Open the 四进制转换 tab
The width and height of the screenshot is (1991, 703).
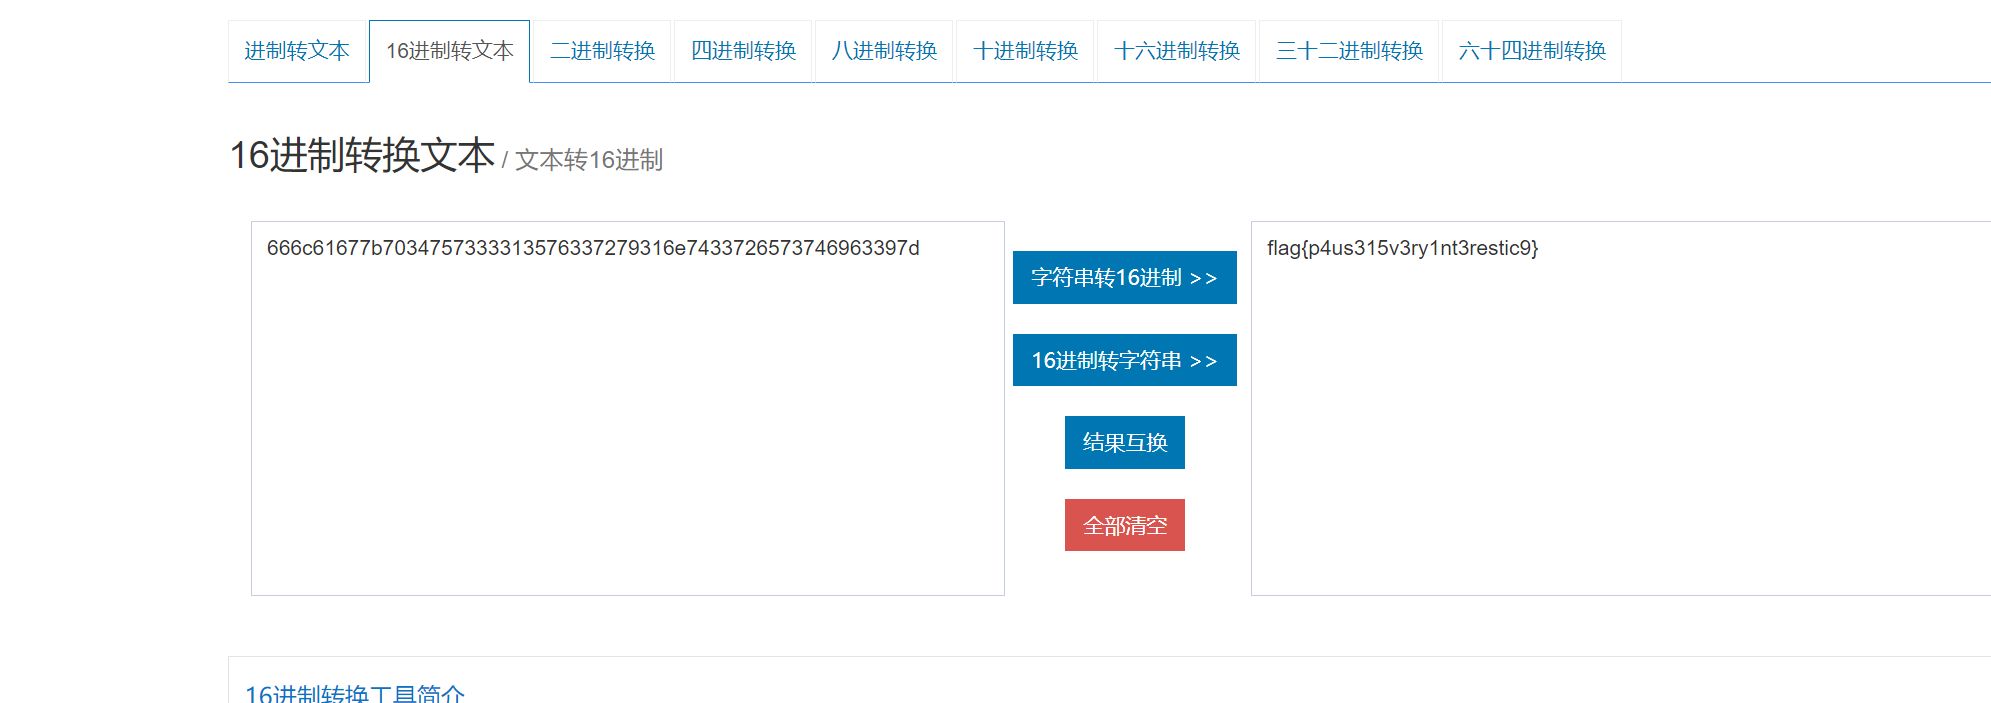point(743,51)
